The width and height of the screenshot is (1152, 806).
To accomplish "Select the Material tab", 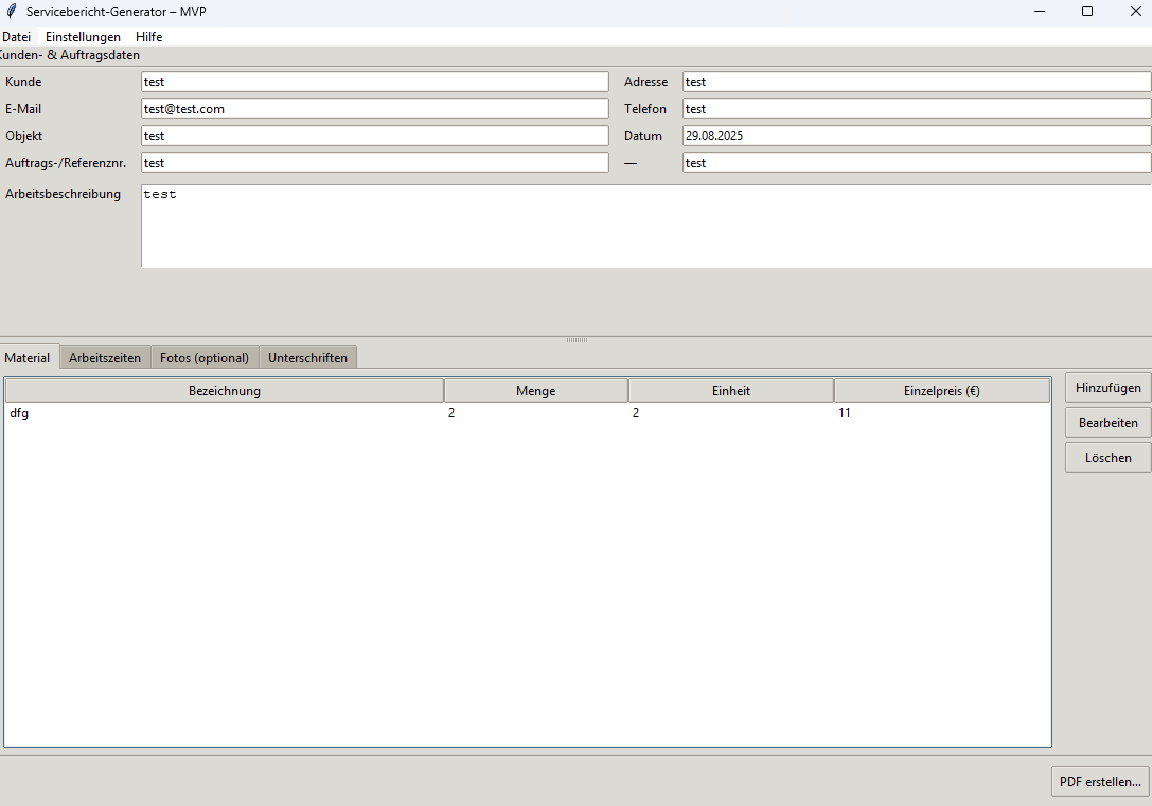I will point(29,357).
